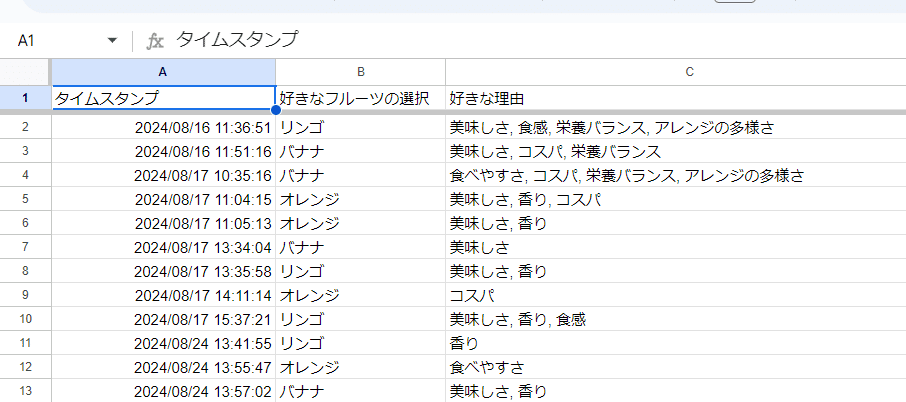Viewport: 906px width, 402px height.
Task: Select column A header
Action: click(x=163, y=72)
